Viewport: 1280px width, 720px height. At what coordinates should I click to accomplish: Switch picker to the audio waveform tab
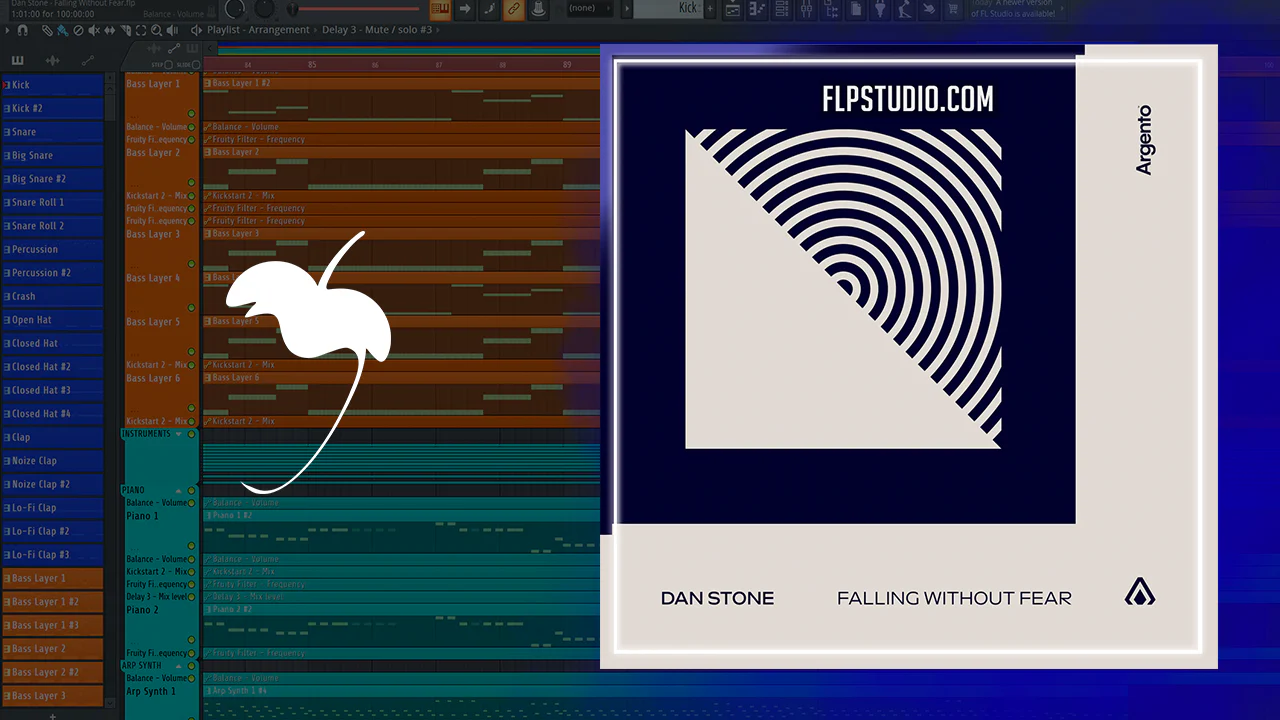(52, 61)
